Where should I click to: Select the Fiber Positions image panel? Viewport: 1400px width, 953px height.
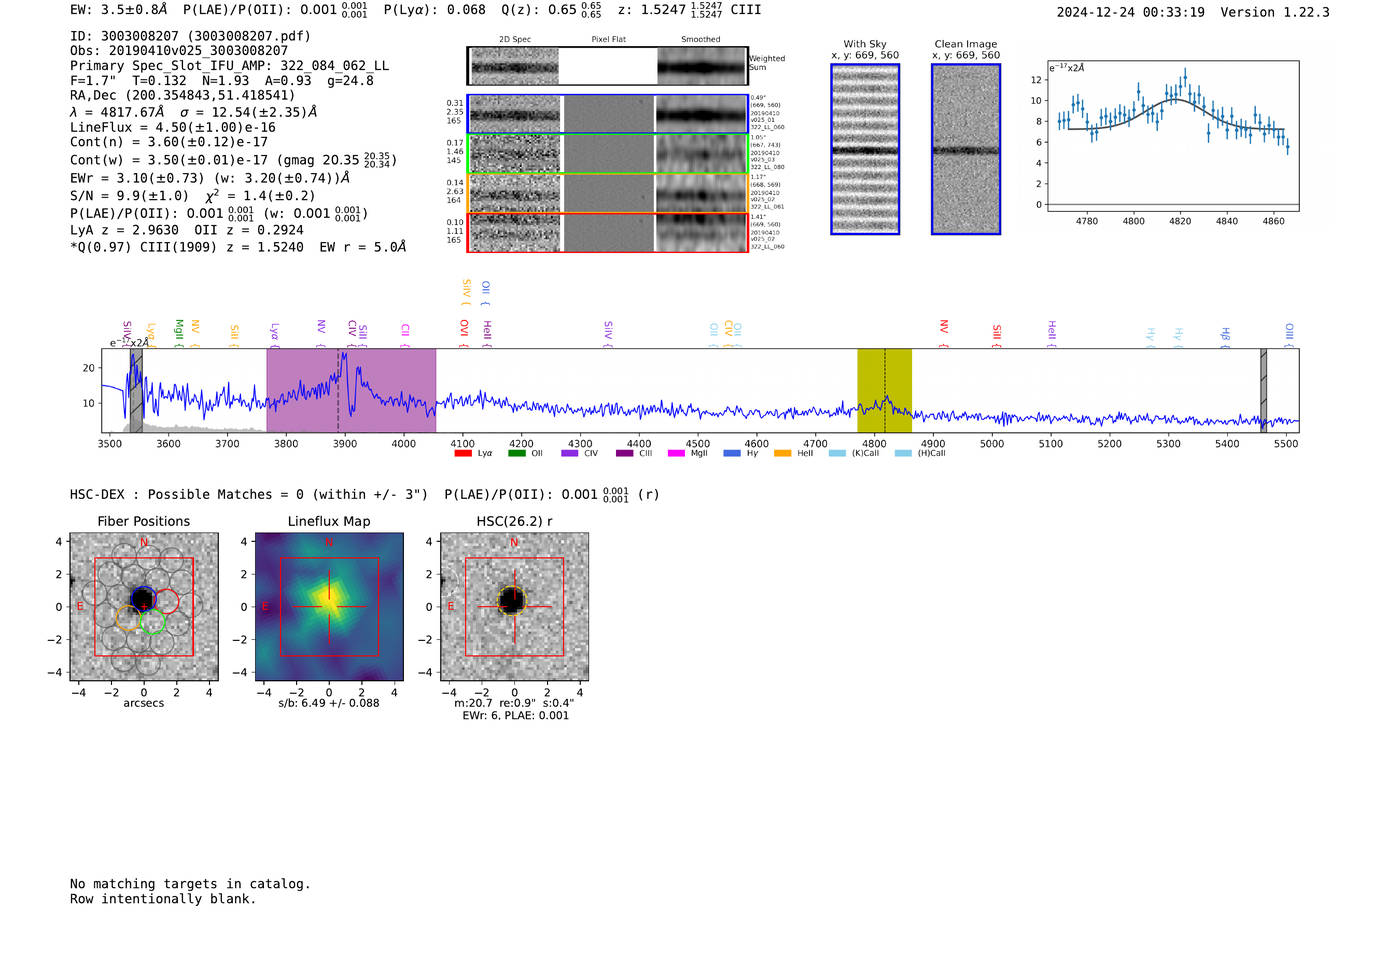(x=144, y=607)
